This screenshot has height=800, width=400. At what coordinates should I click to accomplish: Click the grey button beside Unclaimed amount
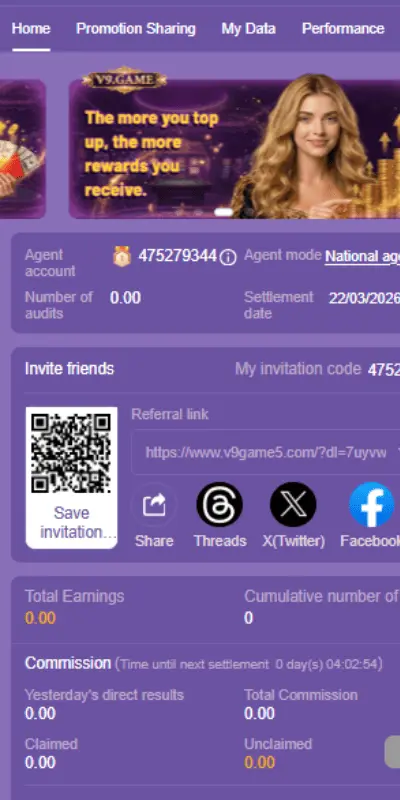tap(392, 752)
